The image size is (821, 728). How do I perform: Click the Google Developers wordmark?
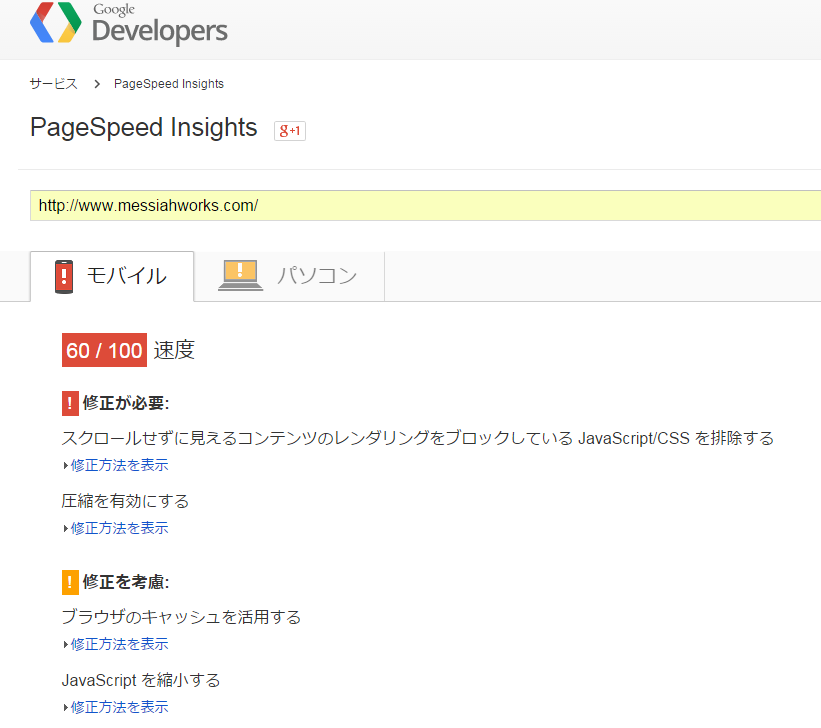(160, 24)
